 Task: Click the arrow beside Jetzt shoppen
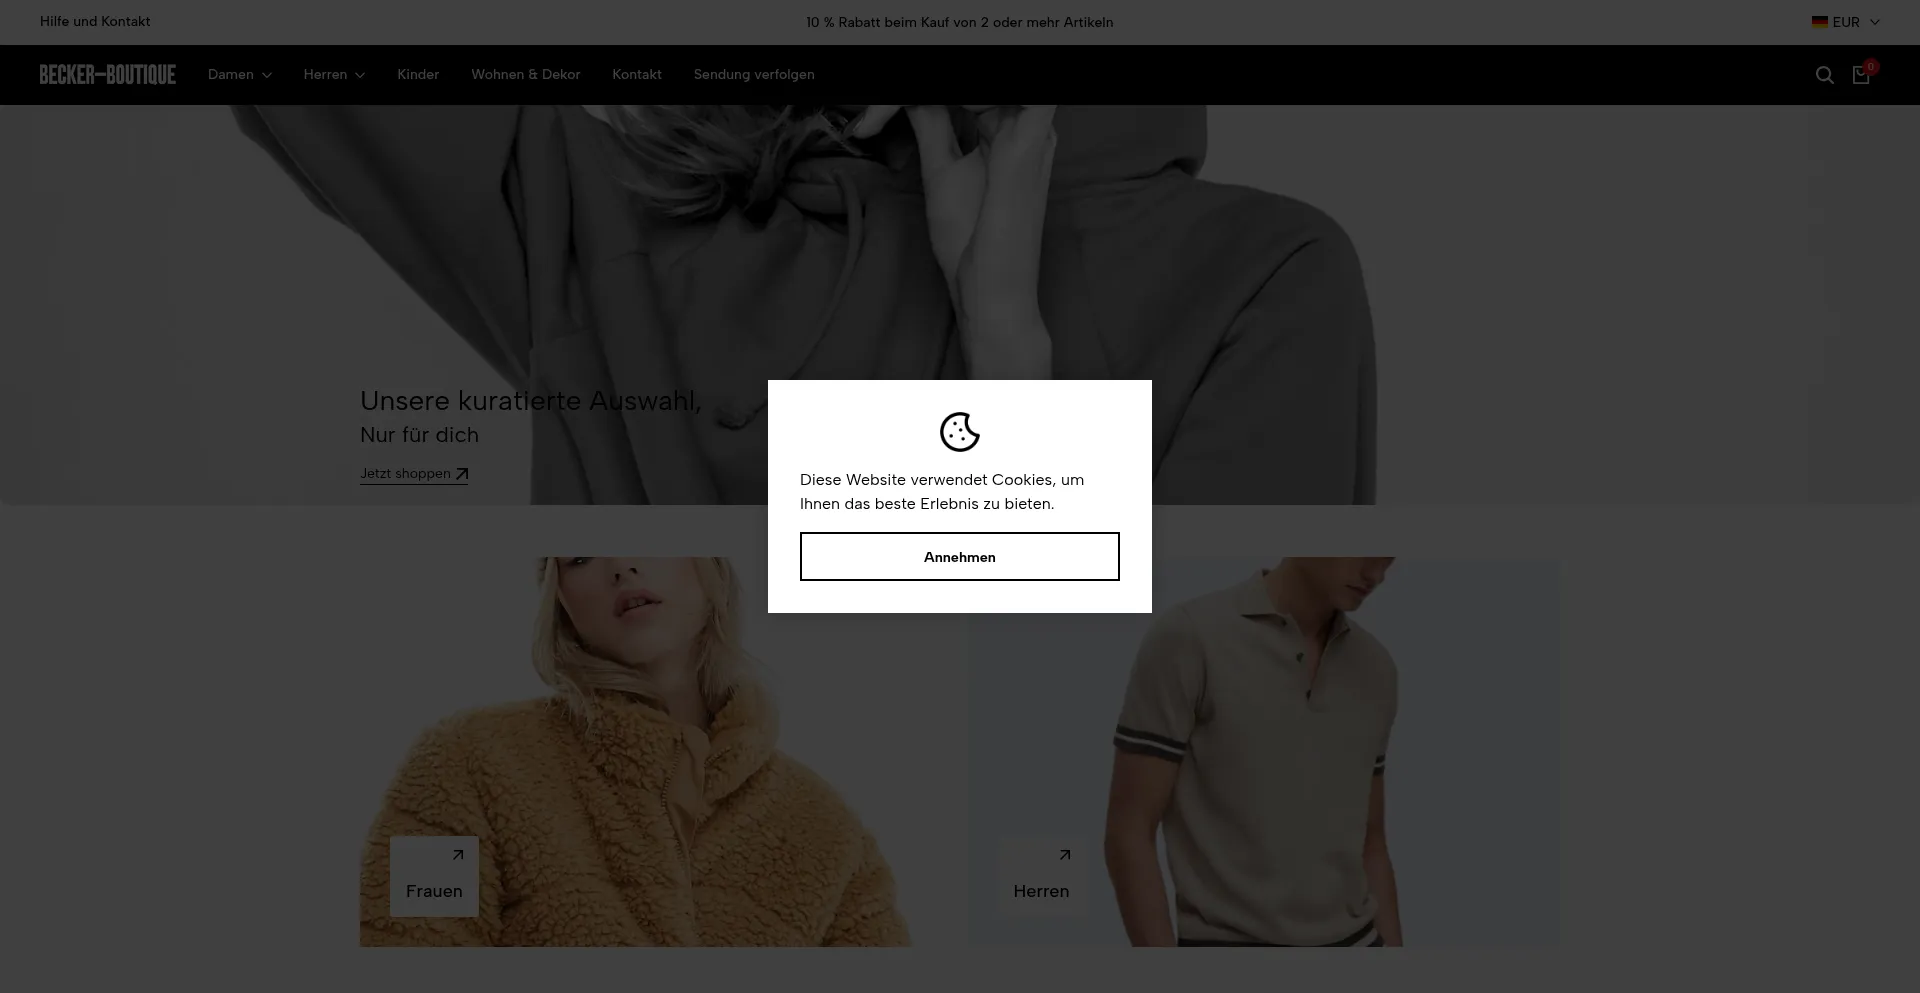pyautogui.click(x=462, y=474)
